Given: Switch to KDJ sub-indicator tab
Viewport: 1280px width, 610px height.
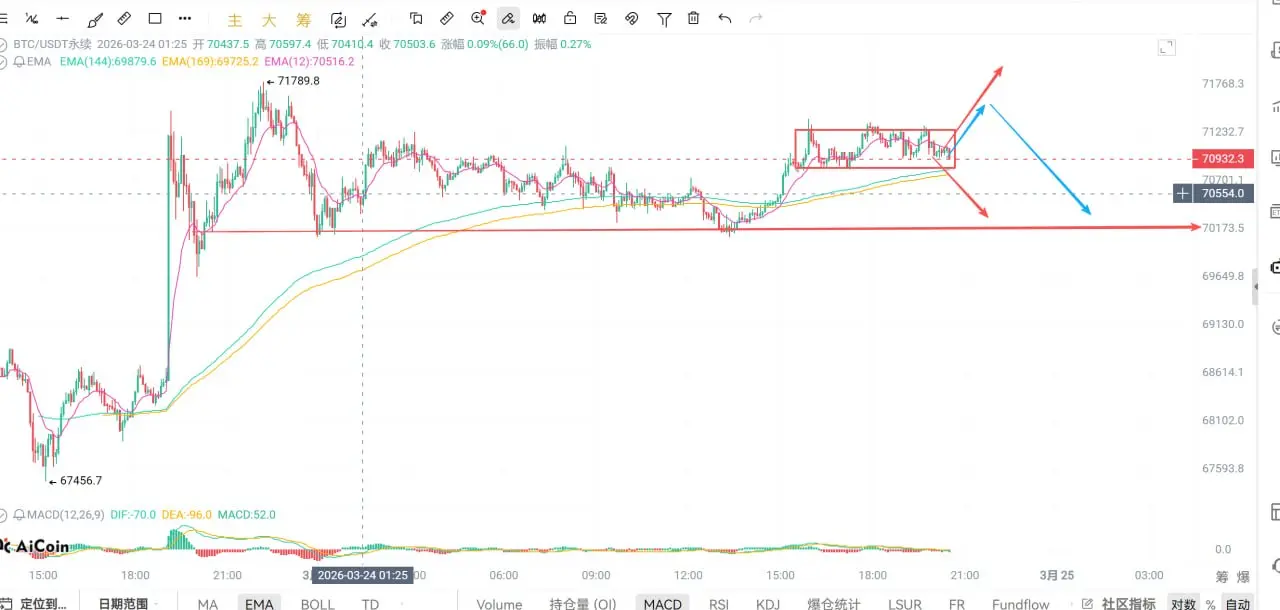Looking at the screenshot, I should point(768,604).
